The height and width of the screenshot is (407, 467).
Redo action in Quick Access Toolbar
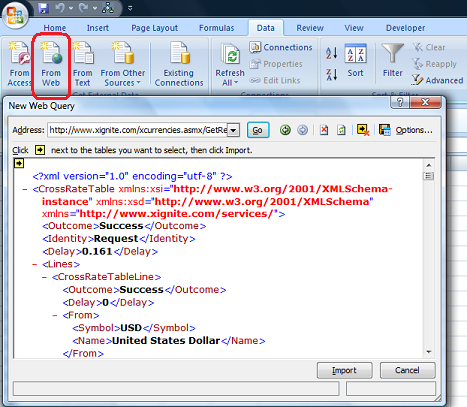84,7
